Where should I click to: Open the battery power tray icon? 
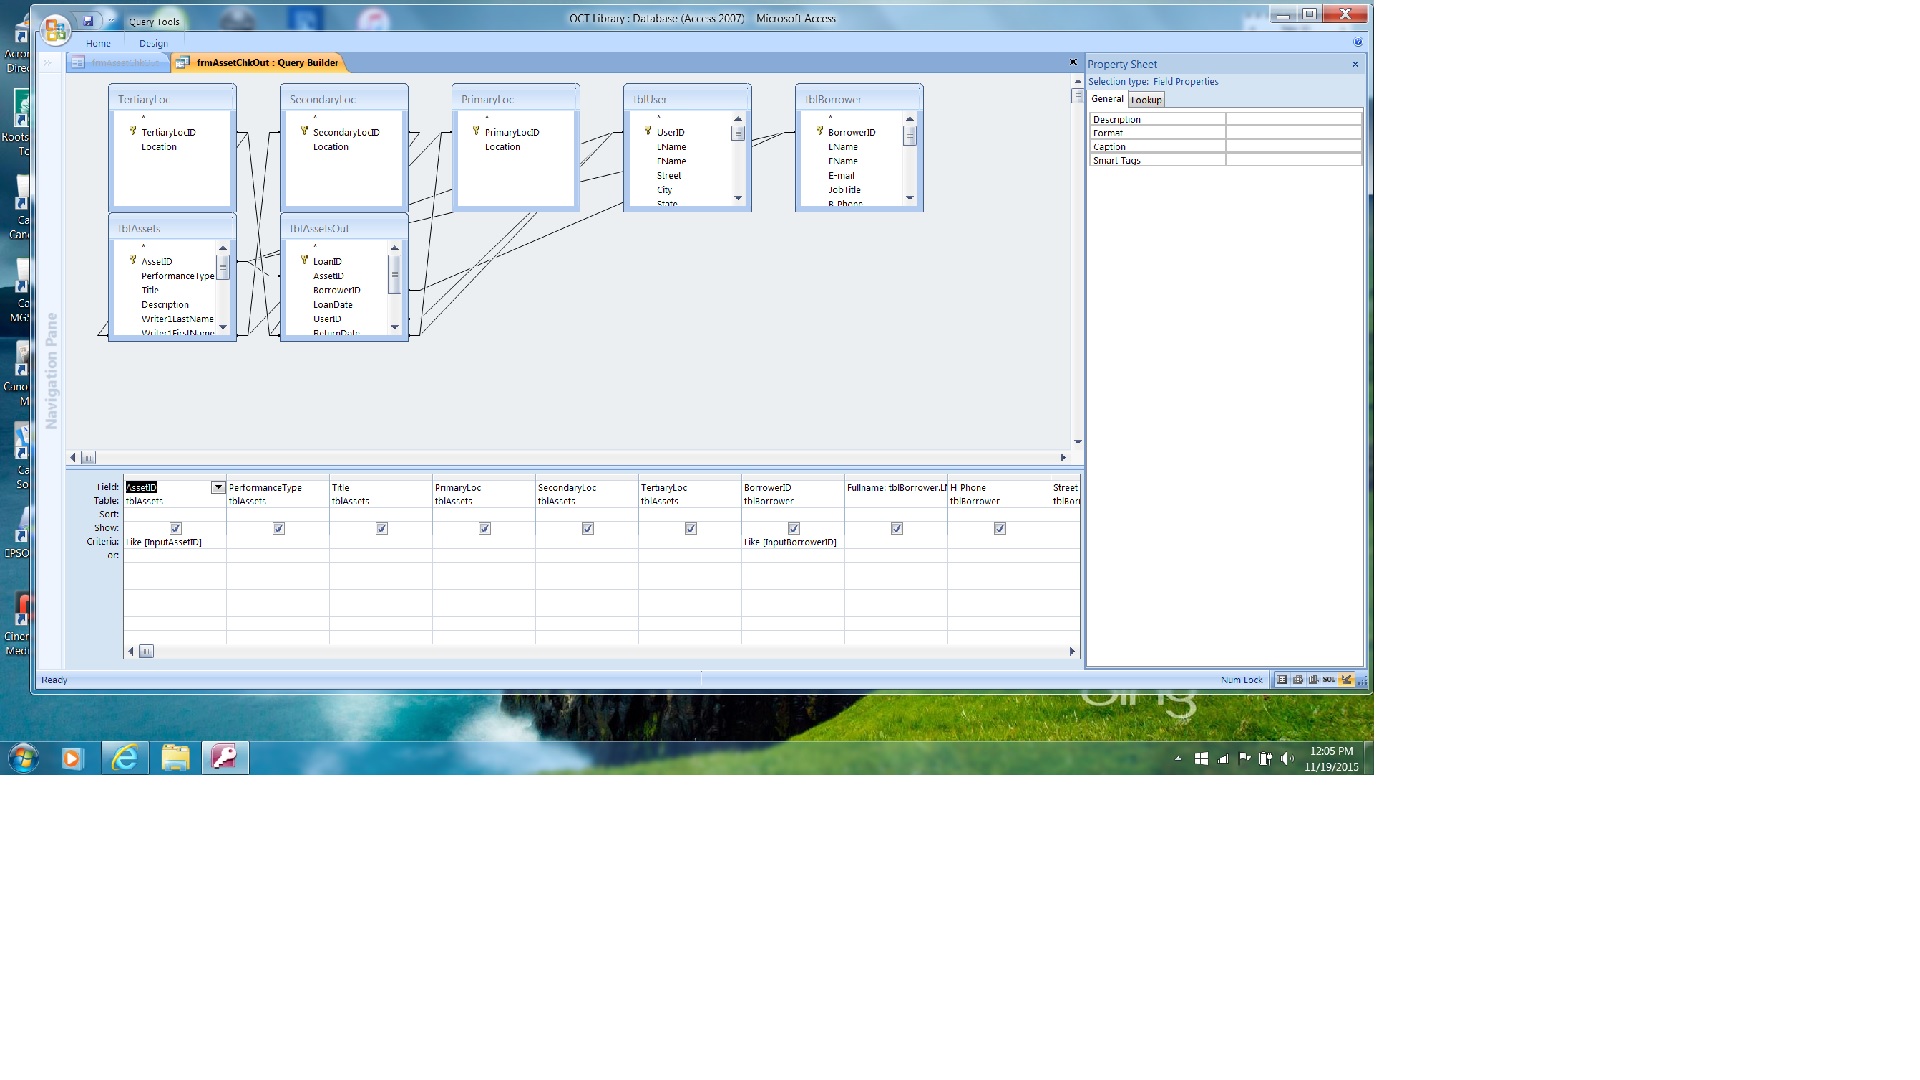pyautogui.click(x=1265, y=759)
